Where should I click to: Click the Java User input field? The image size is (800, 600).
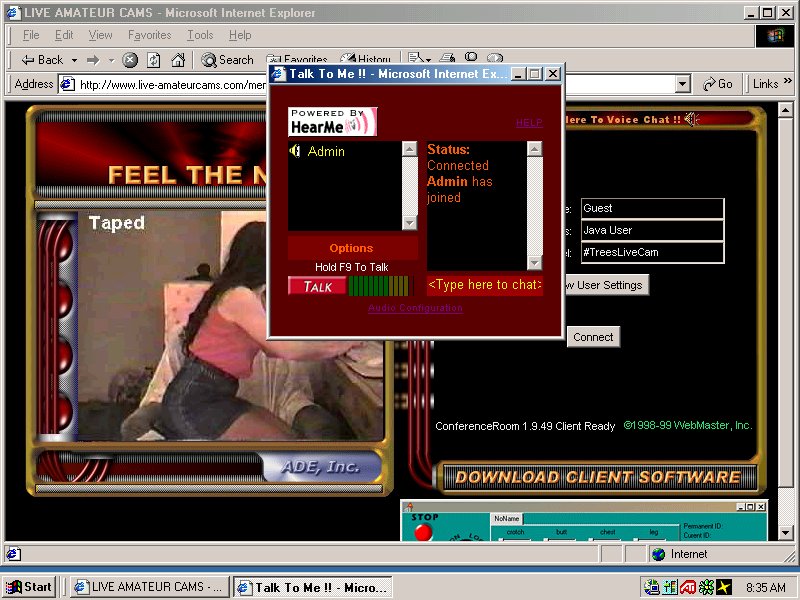click(653, 230)
